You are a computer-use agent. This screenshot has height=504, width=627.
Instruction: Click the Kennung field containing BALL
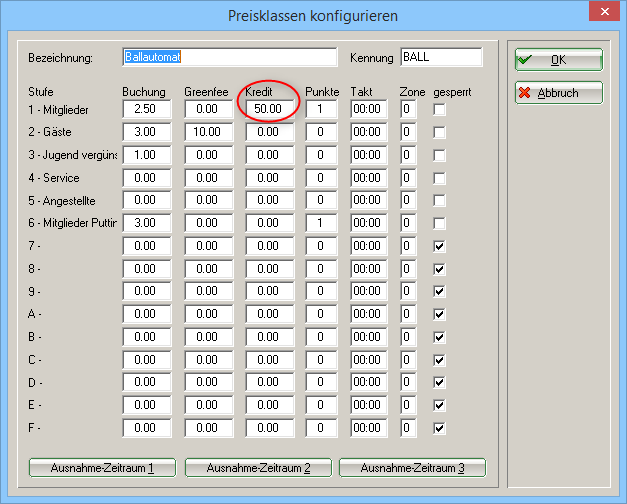coord(441,57)
